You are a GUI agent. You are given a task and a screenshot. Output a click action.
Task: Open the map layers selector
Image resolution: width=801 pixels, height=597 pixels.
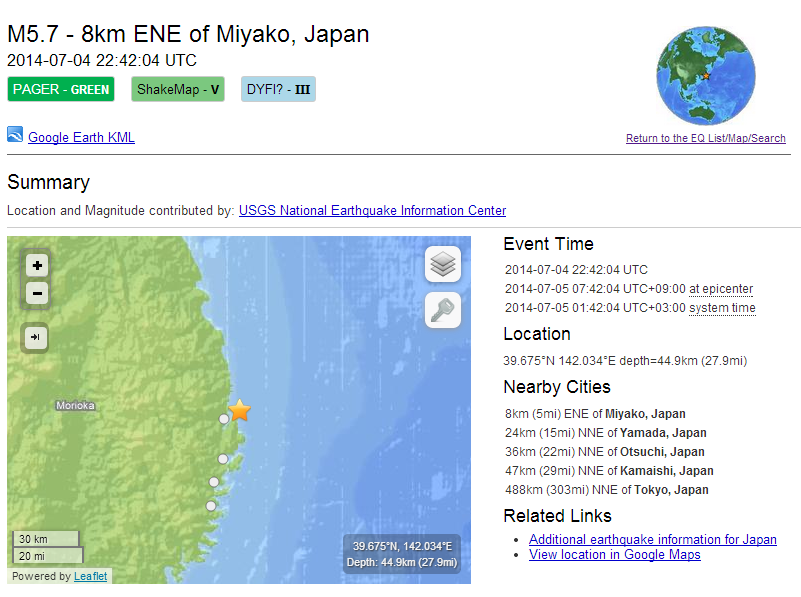pos(443,265)
